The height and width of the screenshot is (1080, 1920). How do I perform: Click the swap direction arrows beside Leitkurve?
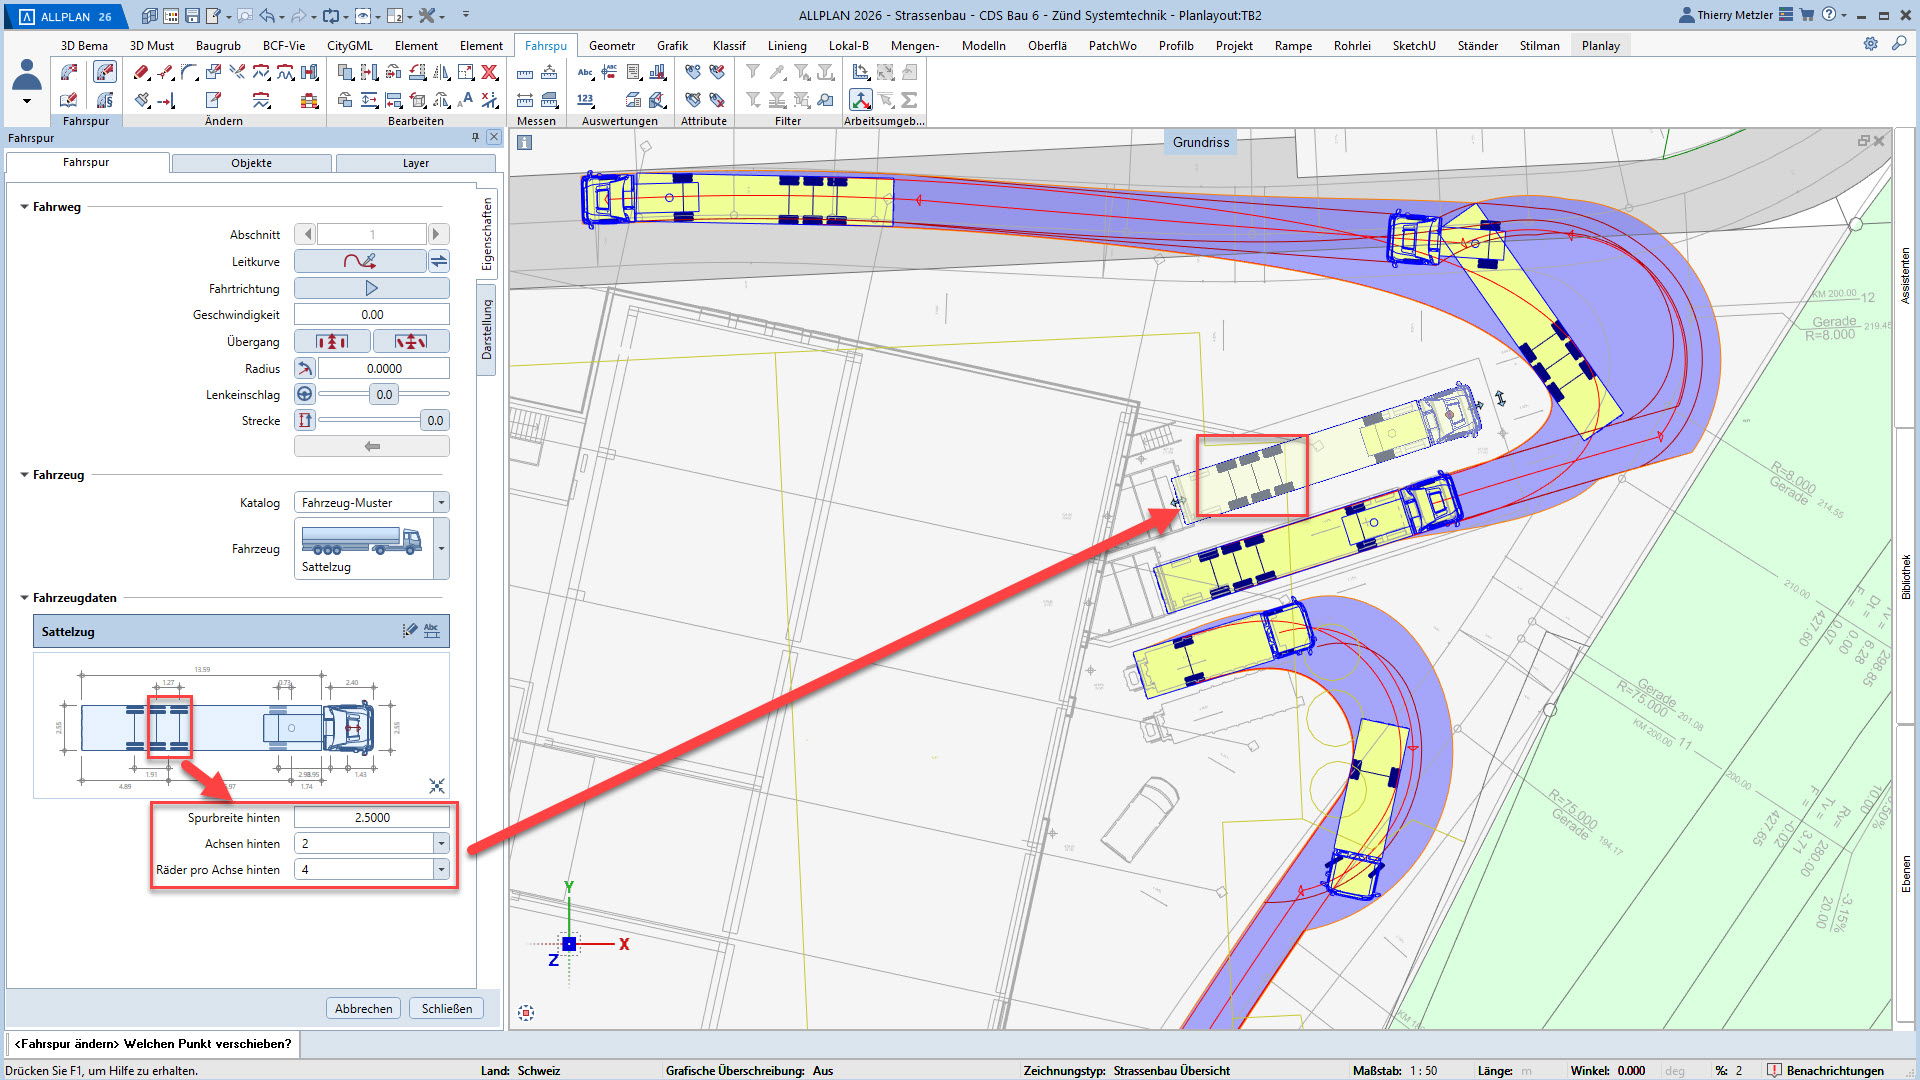(439, 261)
